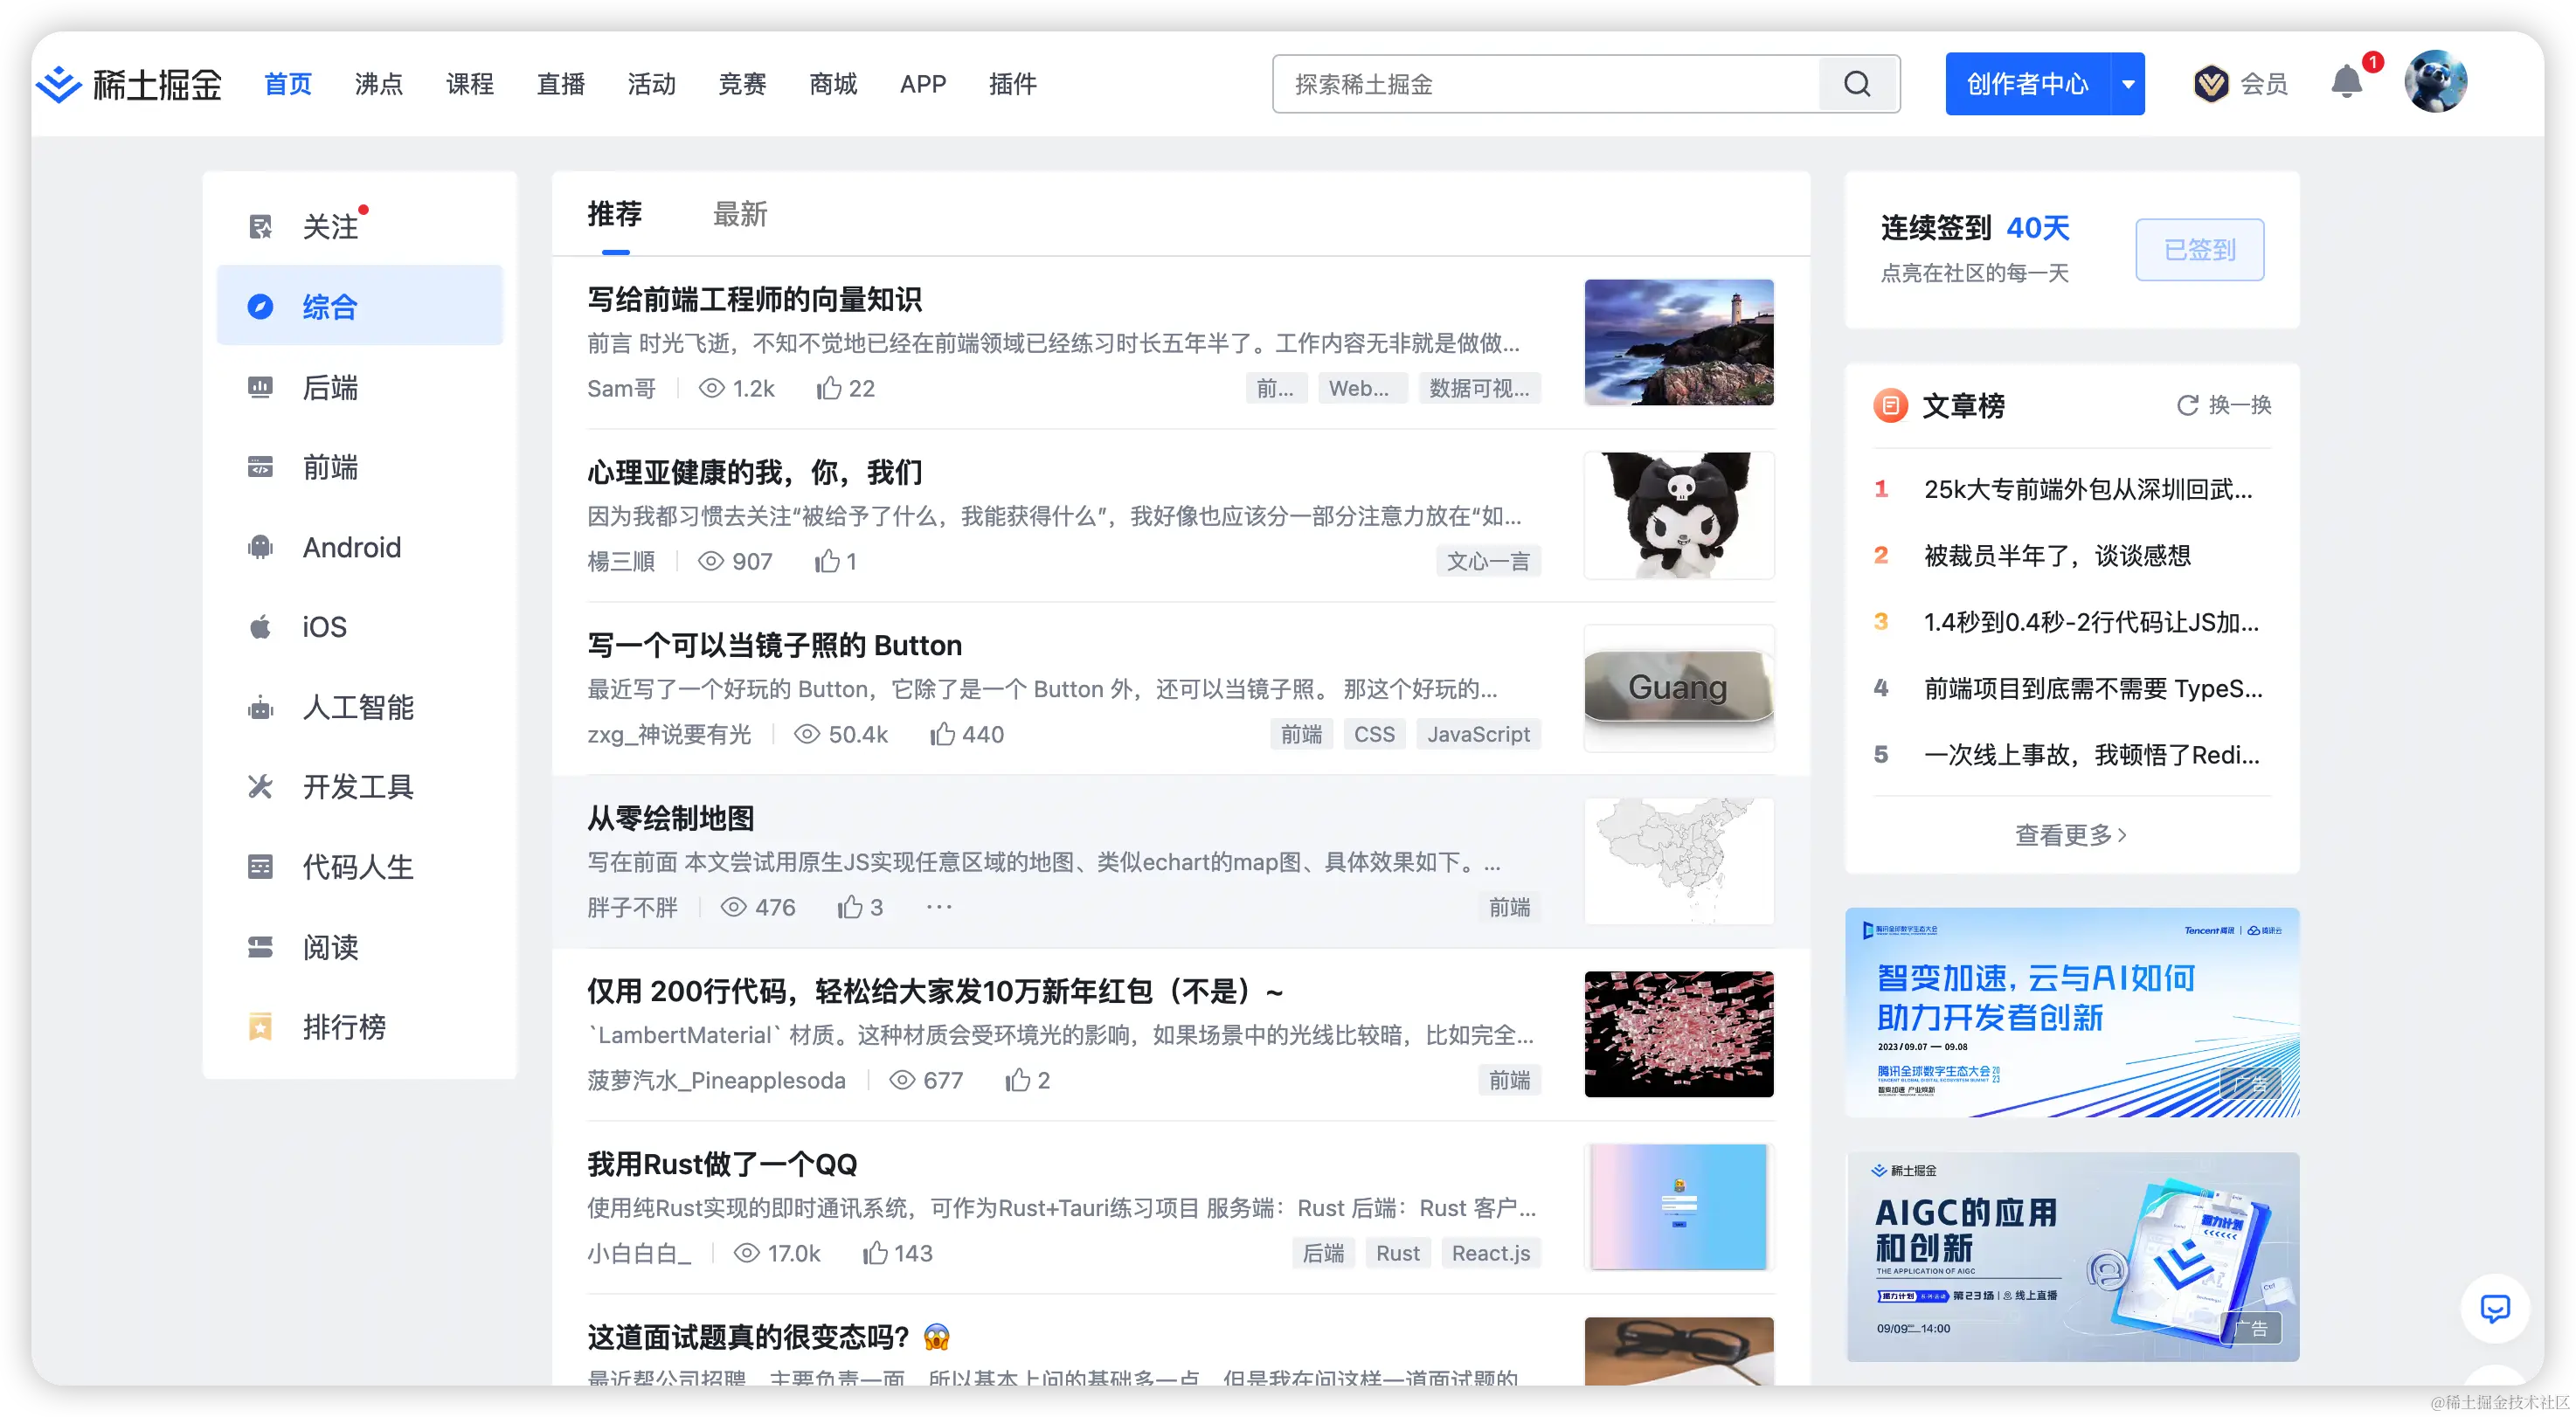The width and height of the screenshot is (2576, 1417).
Task: Like the Rust QQ article thumbs-up
Action: pos(875,1253)
